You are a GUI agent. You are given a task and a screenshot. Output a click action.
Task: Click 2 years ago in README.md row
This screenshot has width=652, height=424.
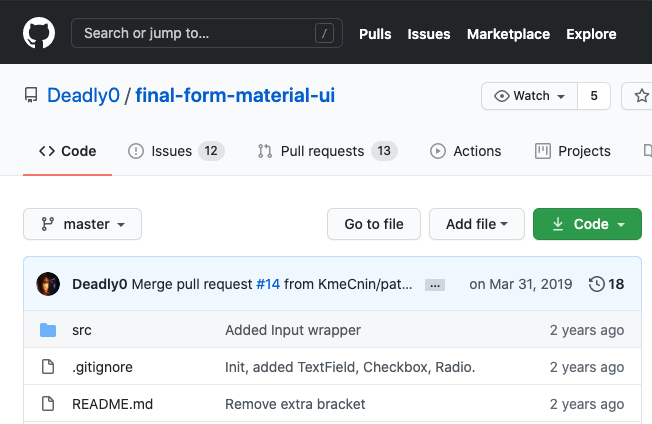[x=587, y=404]
